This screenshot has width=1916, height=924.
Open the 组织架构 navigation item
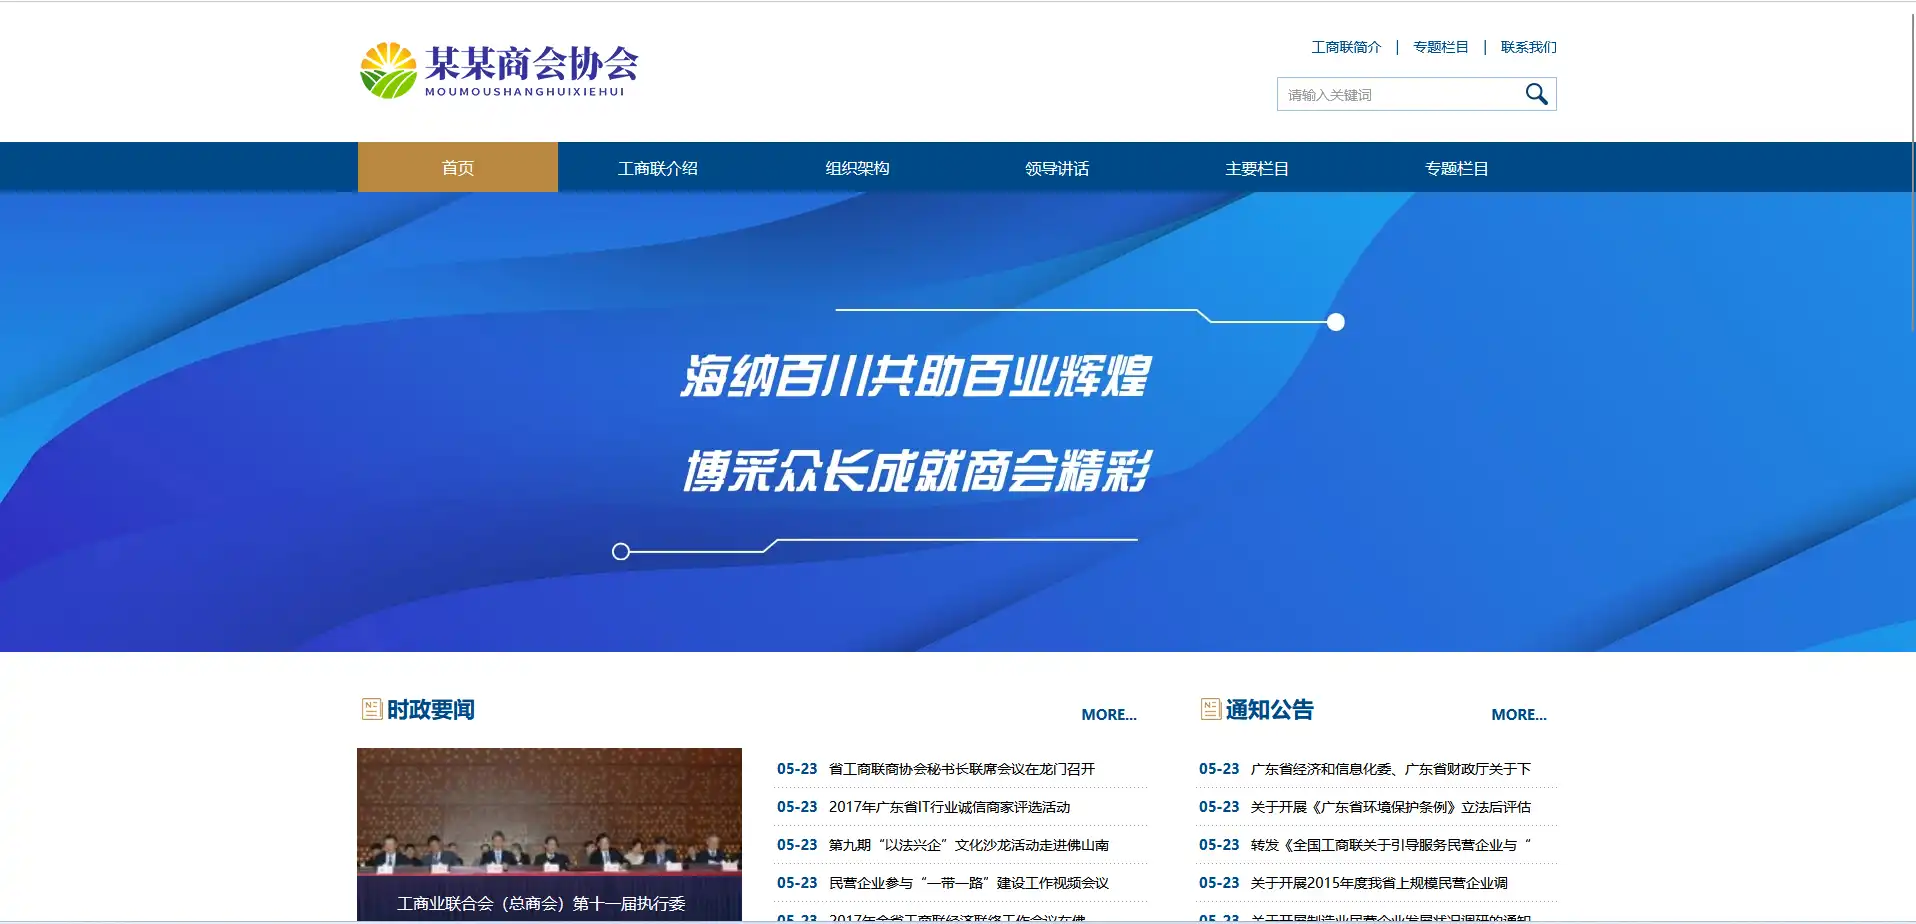click(857, 168)
